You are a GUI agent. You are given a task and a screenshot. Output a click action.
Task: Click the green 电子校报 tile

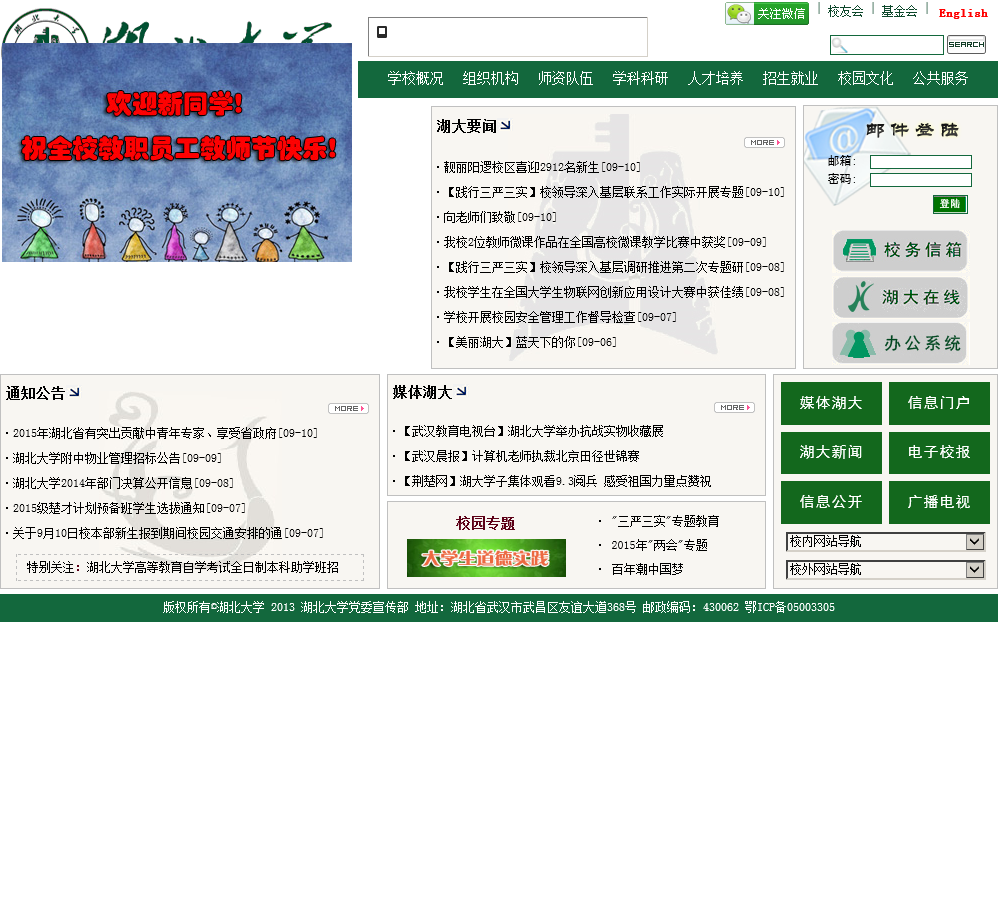pos(939,453)
